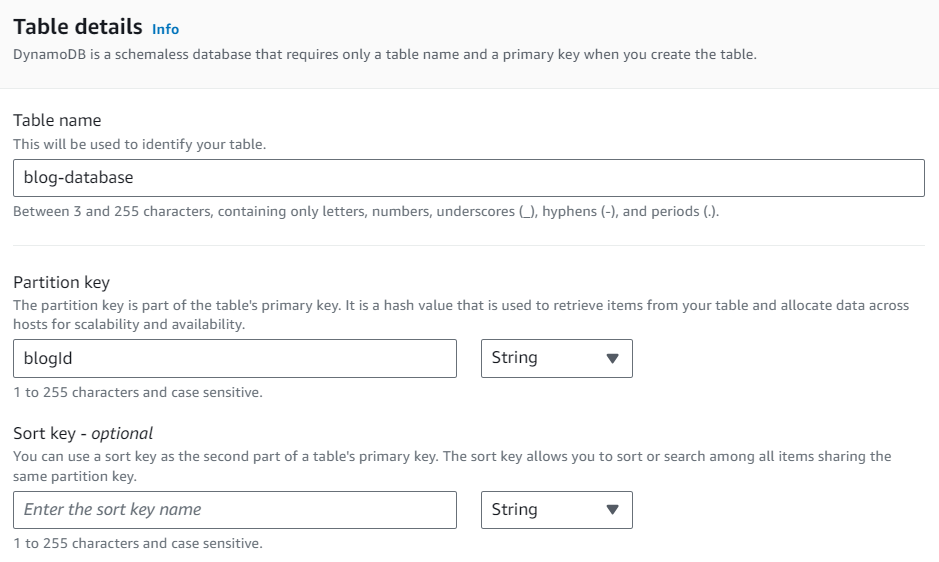Click the case sensitive hint under Sort key
Screen dimensions: 939x562
tap(138, 543)
